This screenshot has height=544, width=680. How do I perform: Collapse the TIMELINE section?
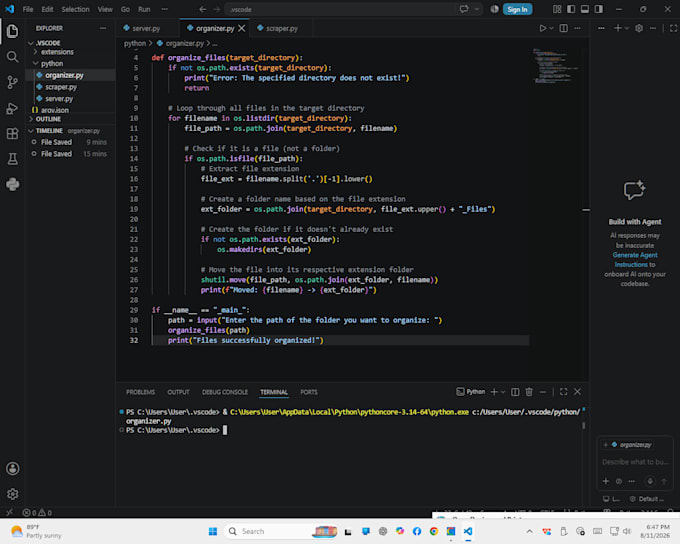coord(31,131)
